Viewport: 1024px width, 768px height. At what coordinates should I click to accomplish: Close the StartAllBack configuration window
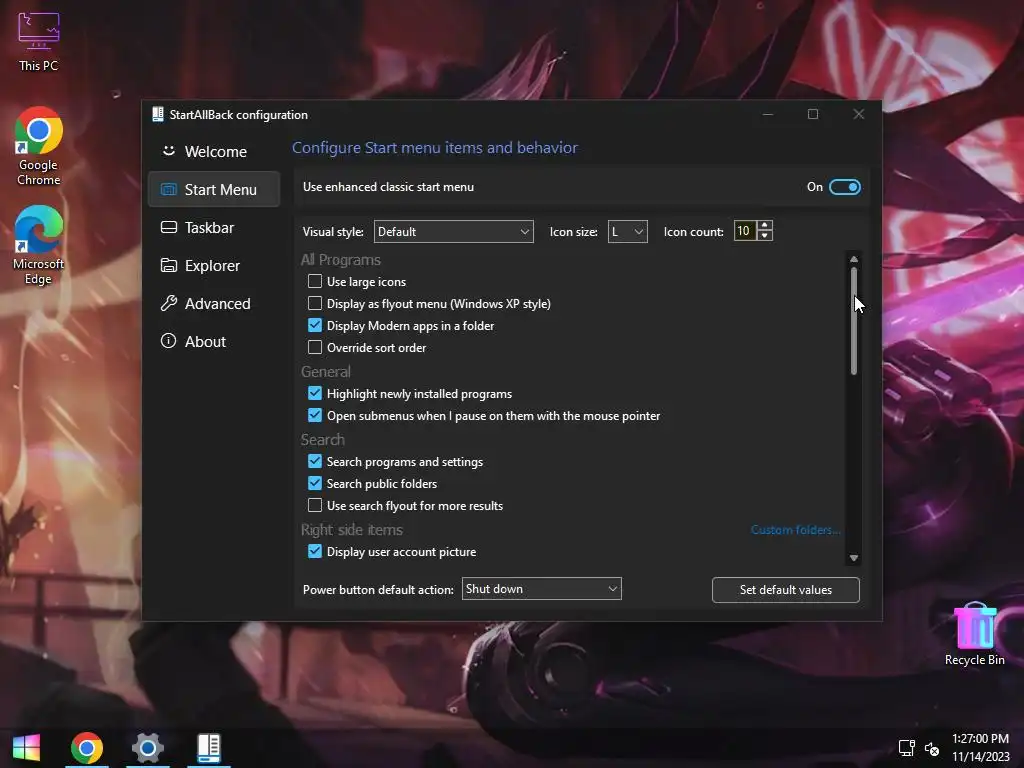coord(859,114)
